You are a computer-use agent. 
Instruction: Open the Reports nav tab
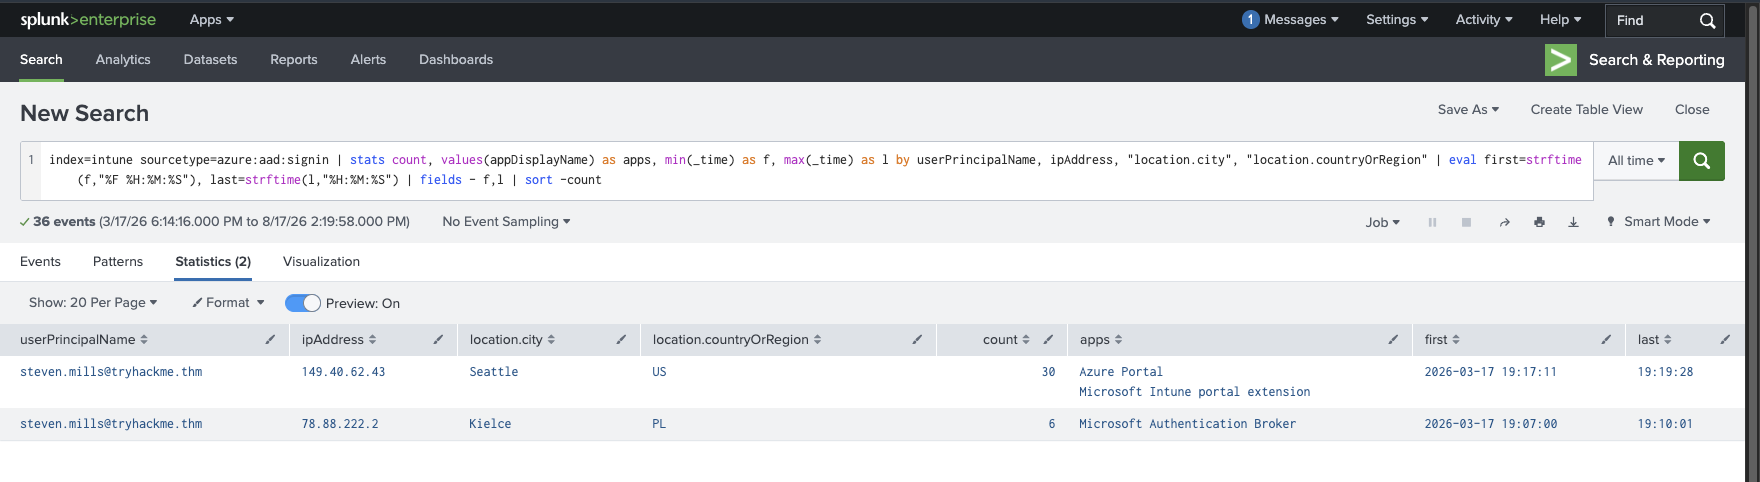294,60
